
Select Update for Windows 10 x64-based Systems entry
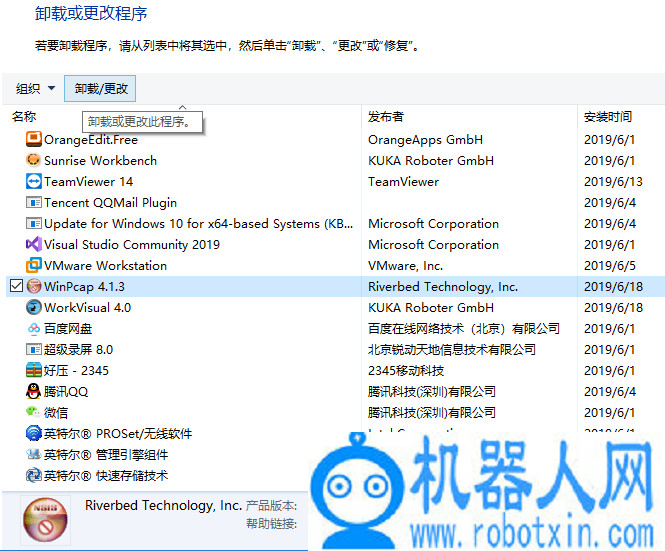198,224
